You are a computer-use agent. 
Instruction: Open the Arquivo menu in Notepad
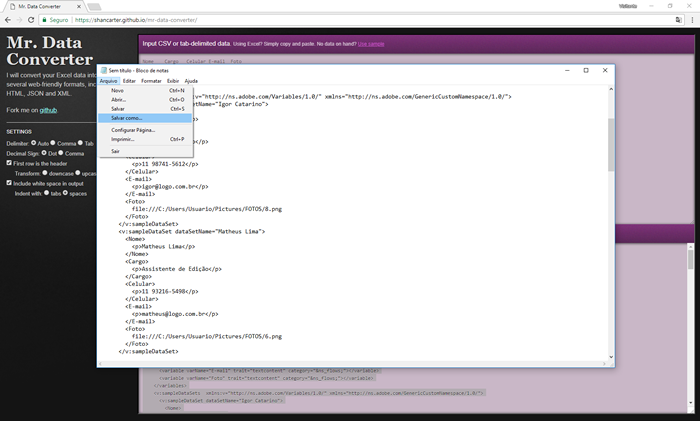(x=108, y=81)
